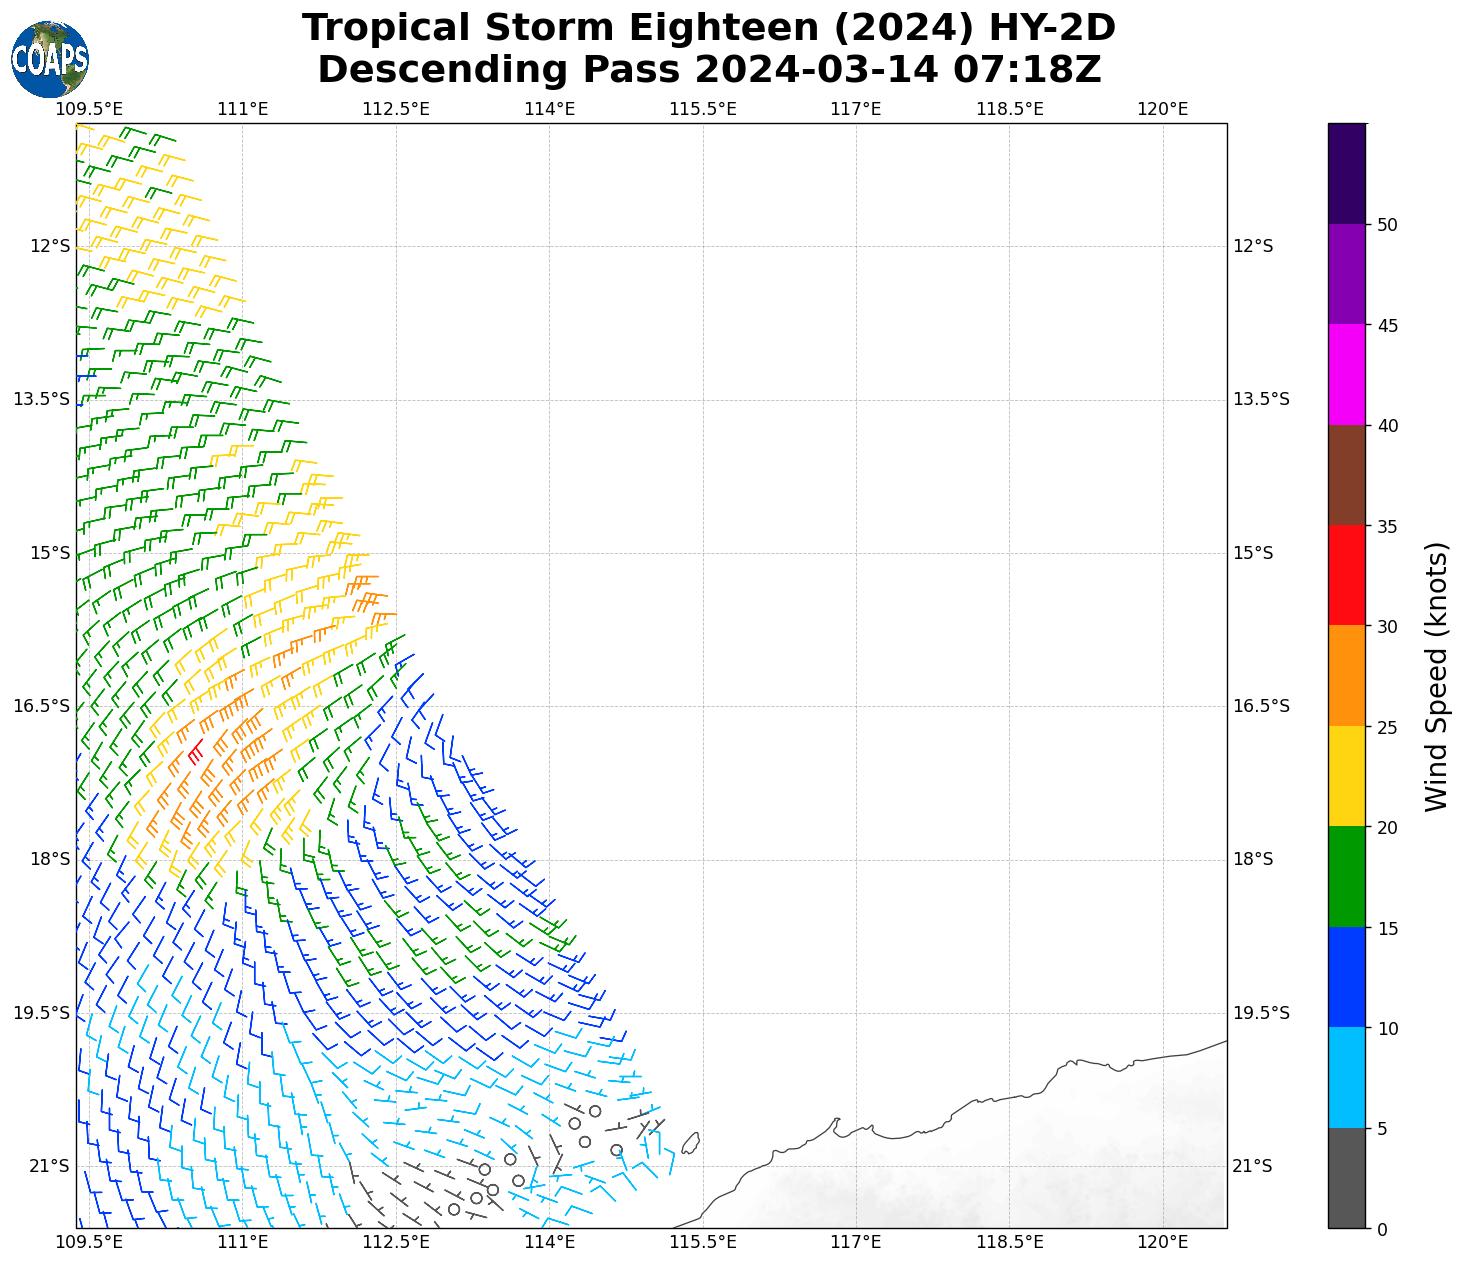Image resolution: width=1465 pixels, height=1264 pixels.
Task: Click the 120°E label on bottom axis
Action: (1162, 1242)
